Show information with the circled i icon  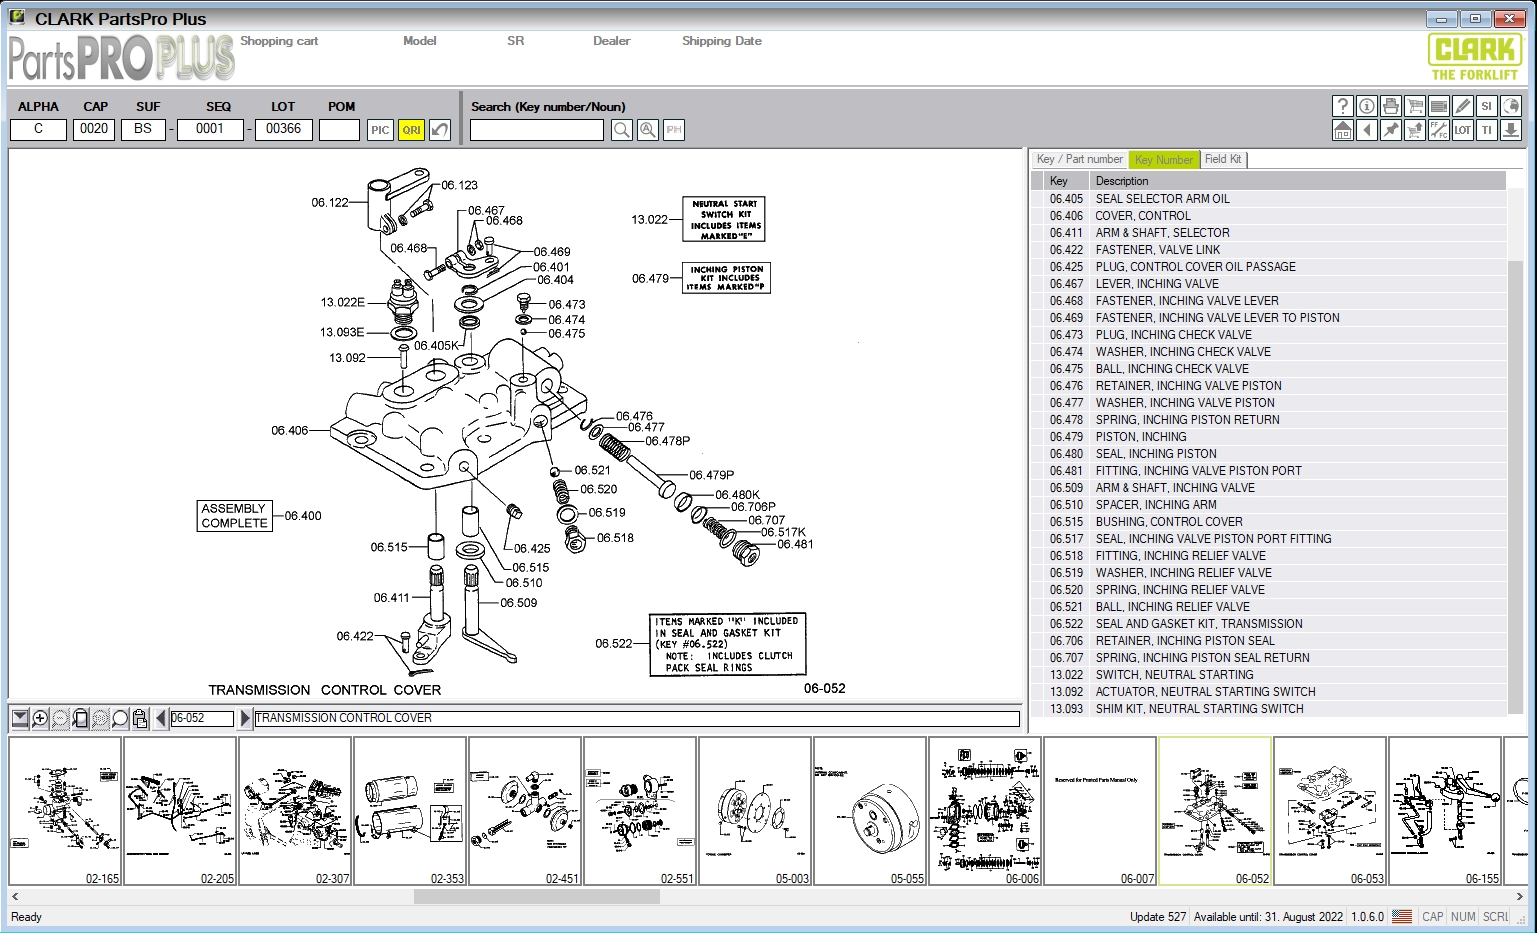1367,106
